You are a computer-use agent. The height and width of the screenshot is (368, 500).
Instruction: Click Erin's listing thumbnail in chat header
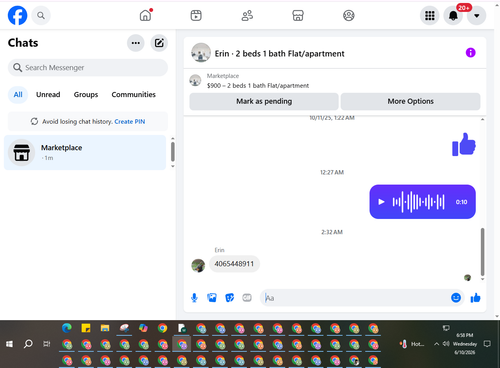tap(201, 53)
